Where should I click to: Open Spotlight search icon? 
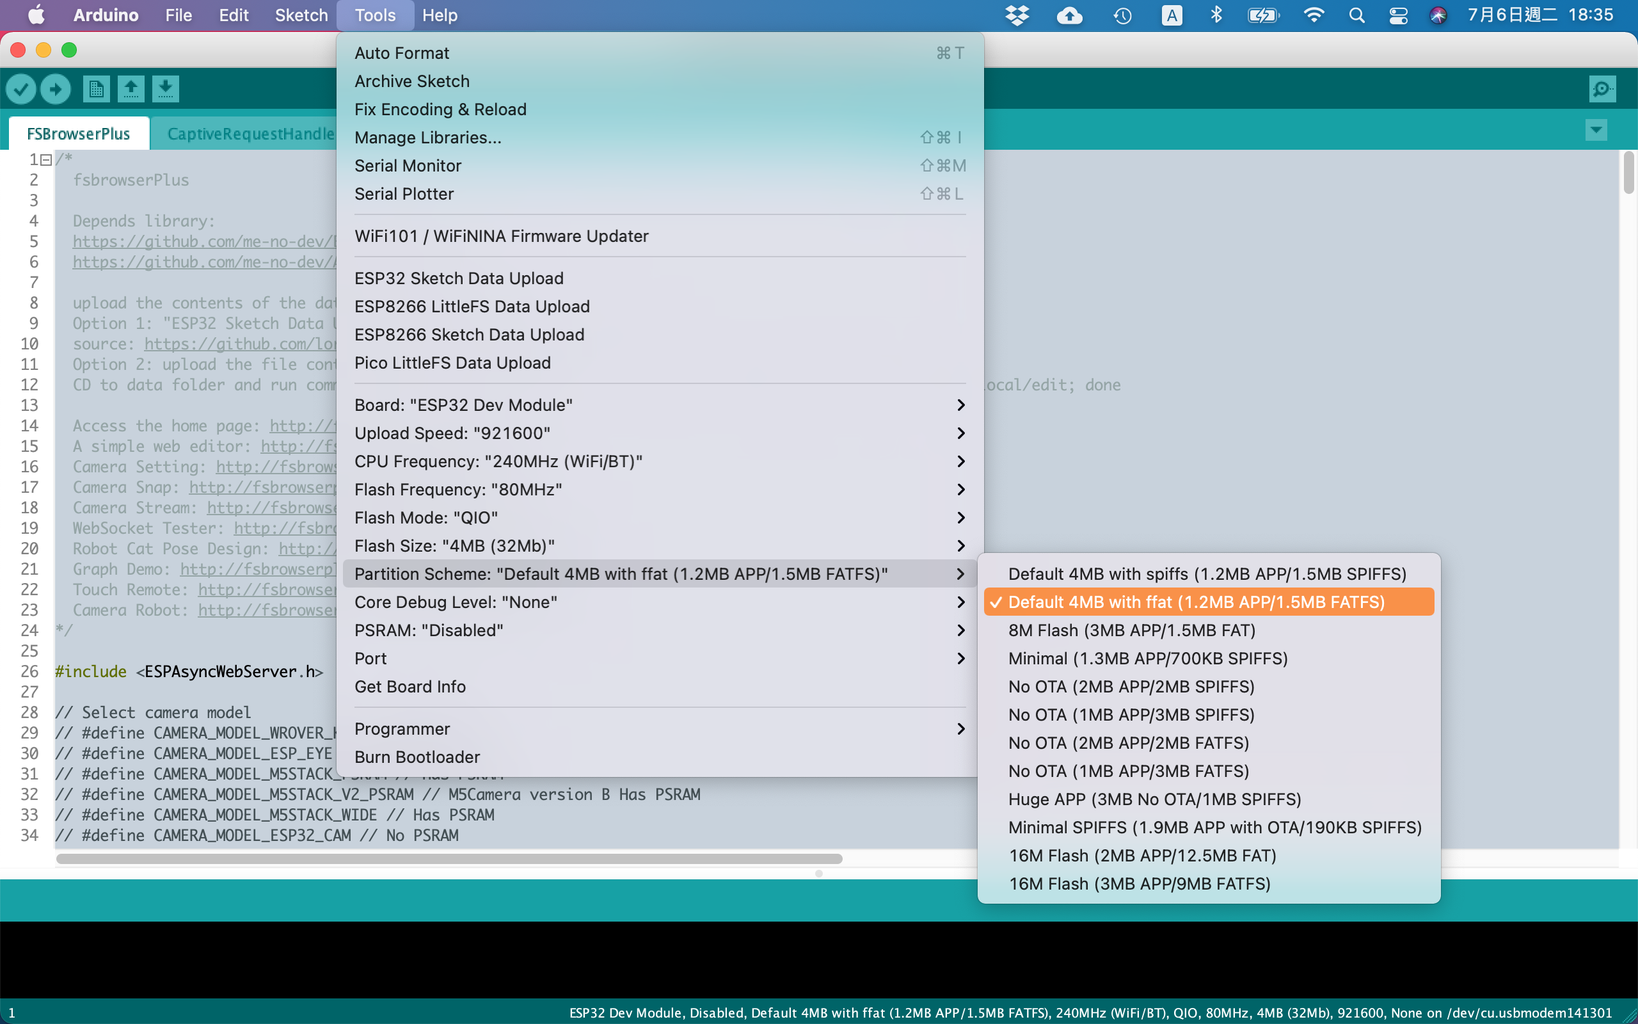[x=1356, y=15]
